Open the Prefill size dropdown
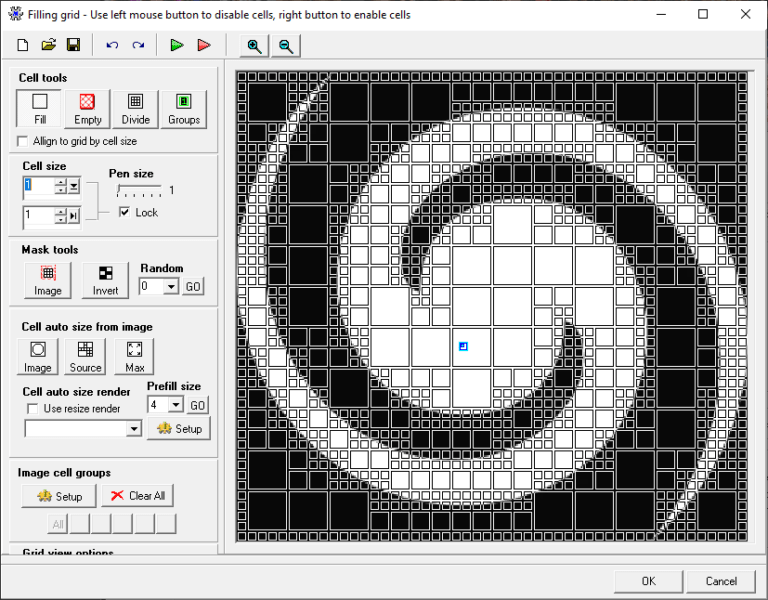This screenshot has width=768, height=600. pos(176,405)
